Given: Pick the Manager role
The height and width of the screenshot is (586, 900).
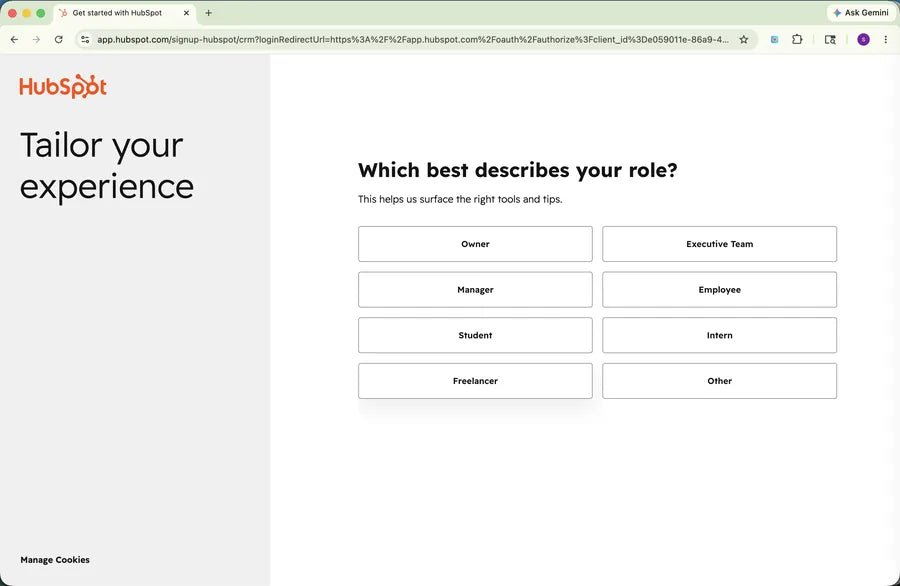Looking at the screenshot, I should coord(475,290).
